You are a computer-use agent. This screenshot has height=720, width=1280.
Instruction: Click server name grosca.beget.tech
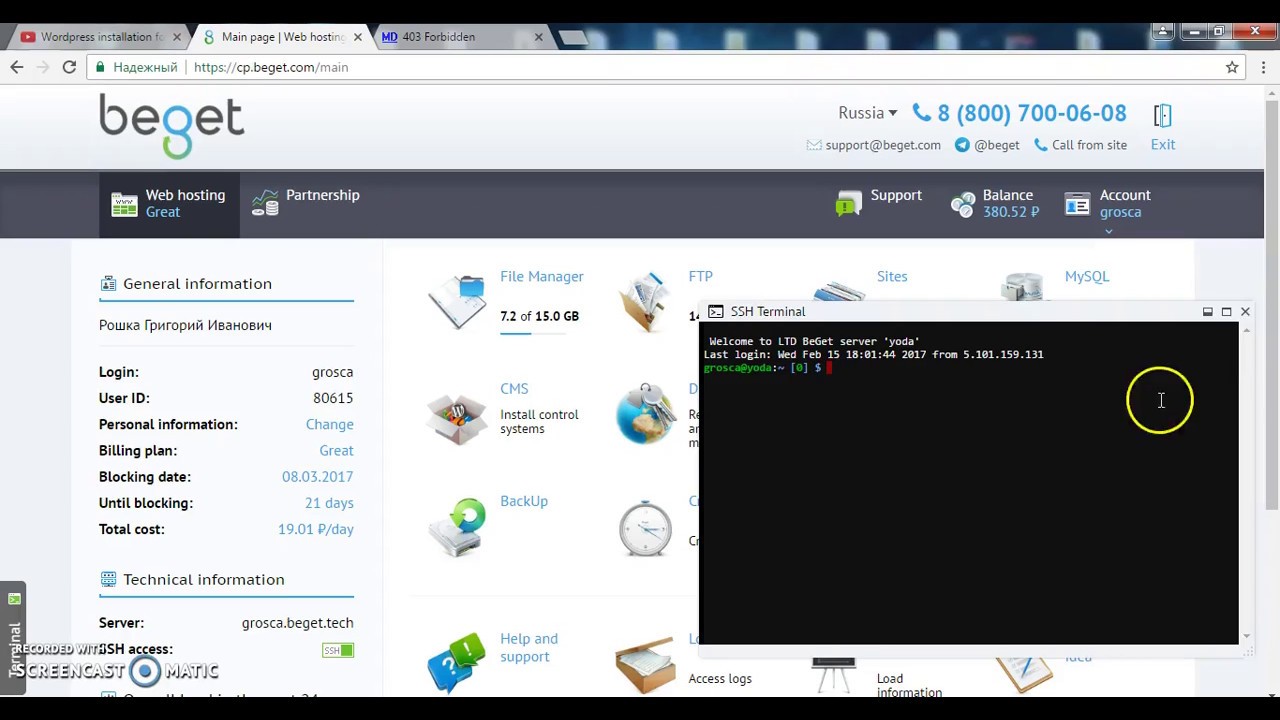(x=297, y=623)
